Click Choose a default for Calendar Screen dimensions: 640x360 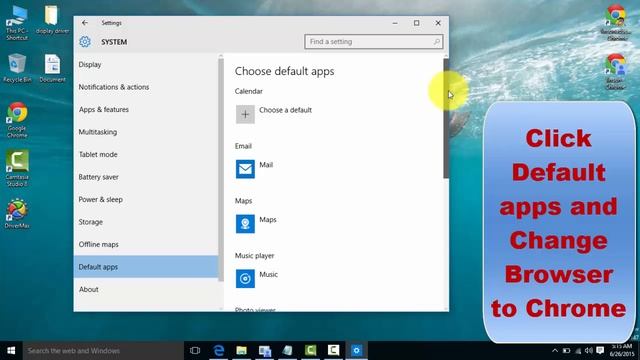285,110
